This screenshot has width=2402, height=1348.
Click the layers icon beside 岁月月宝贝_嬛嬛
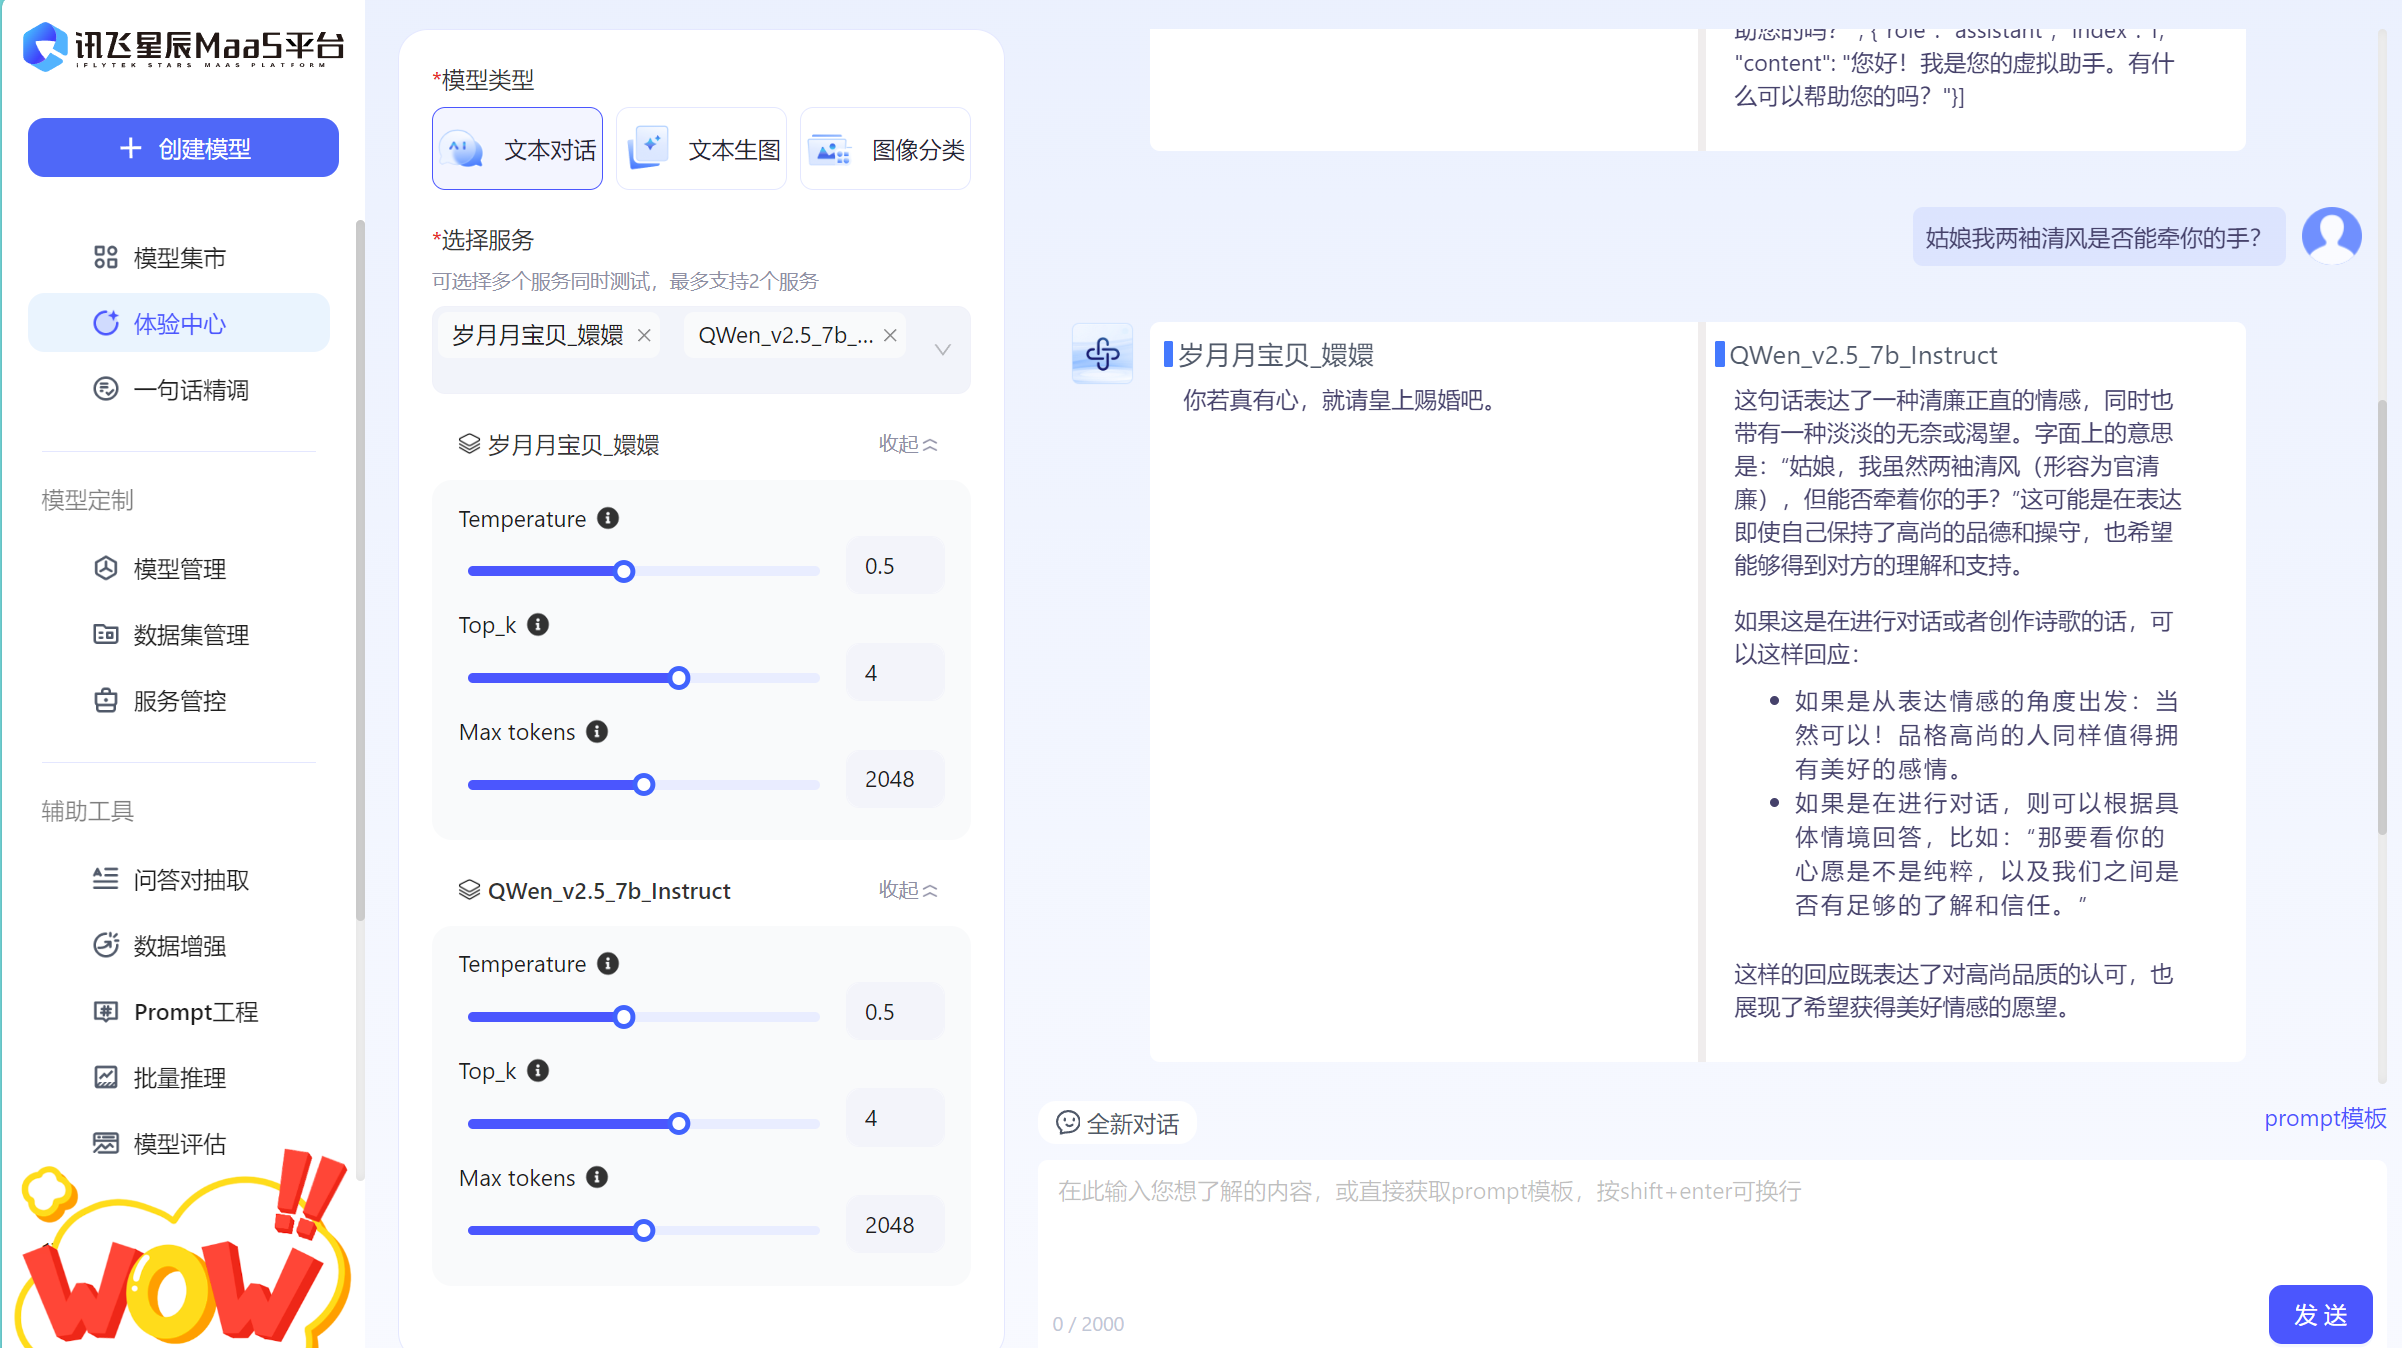tap(469, 444)
